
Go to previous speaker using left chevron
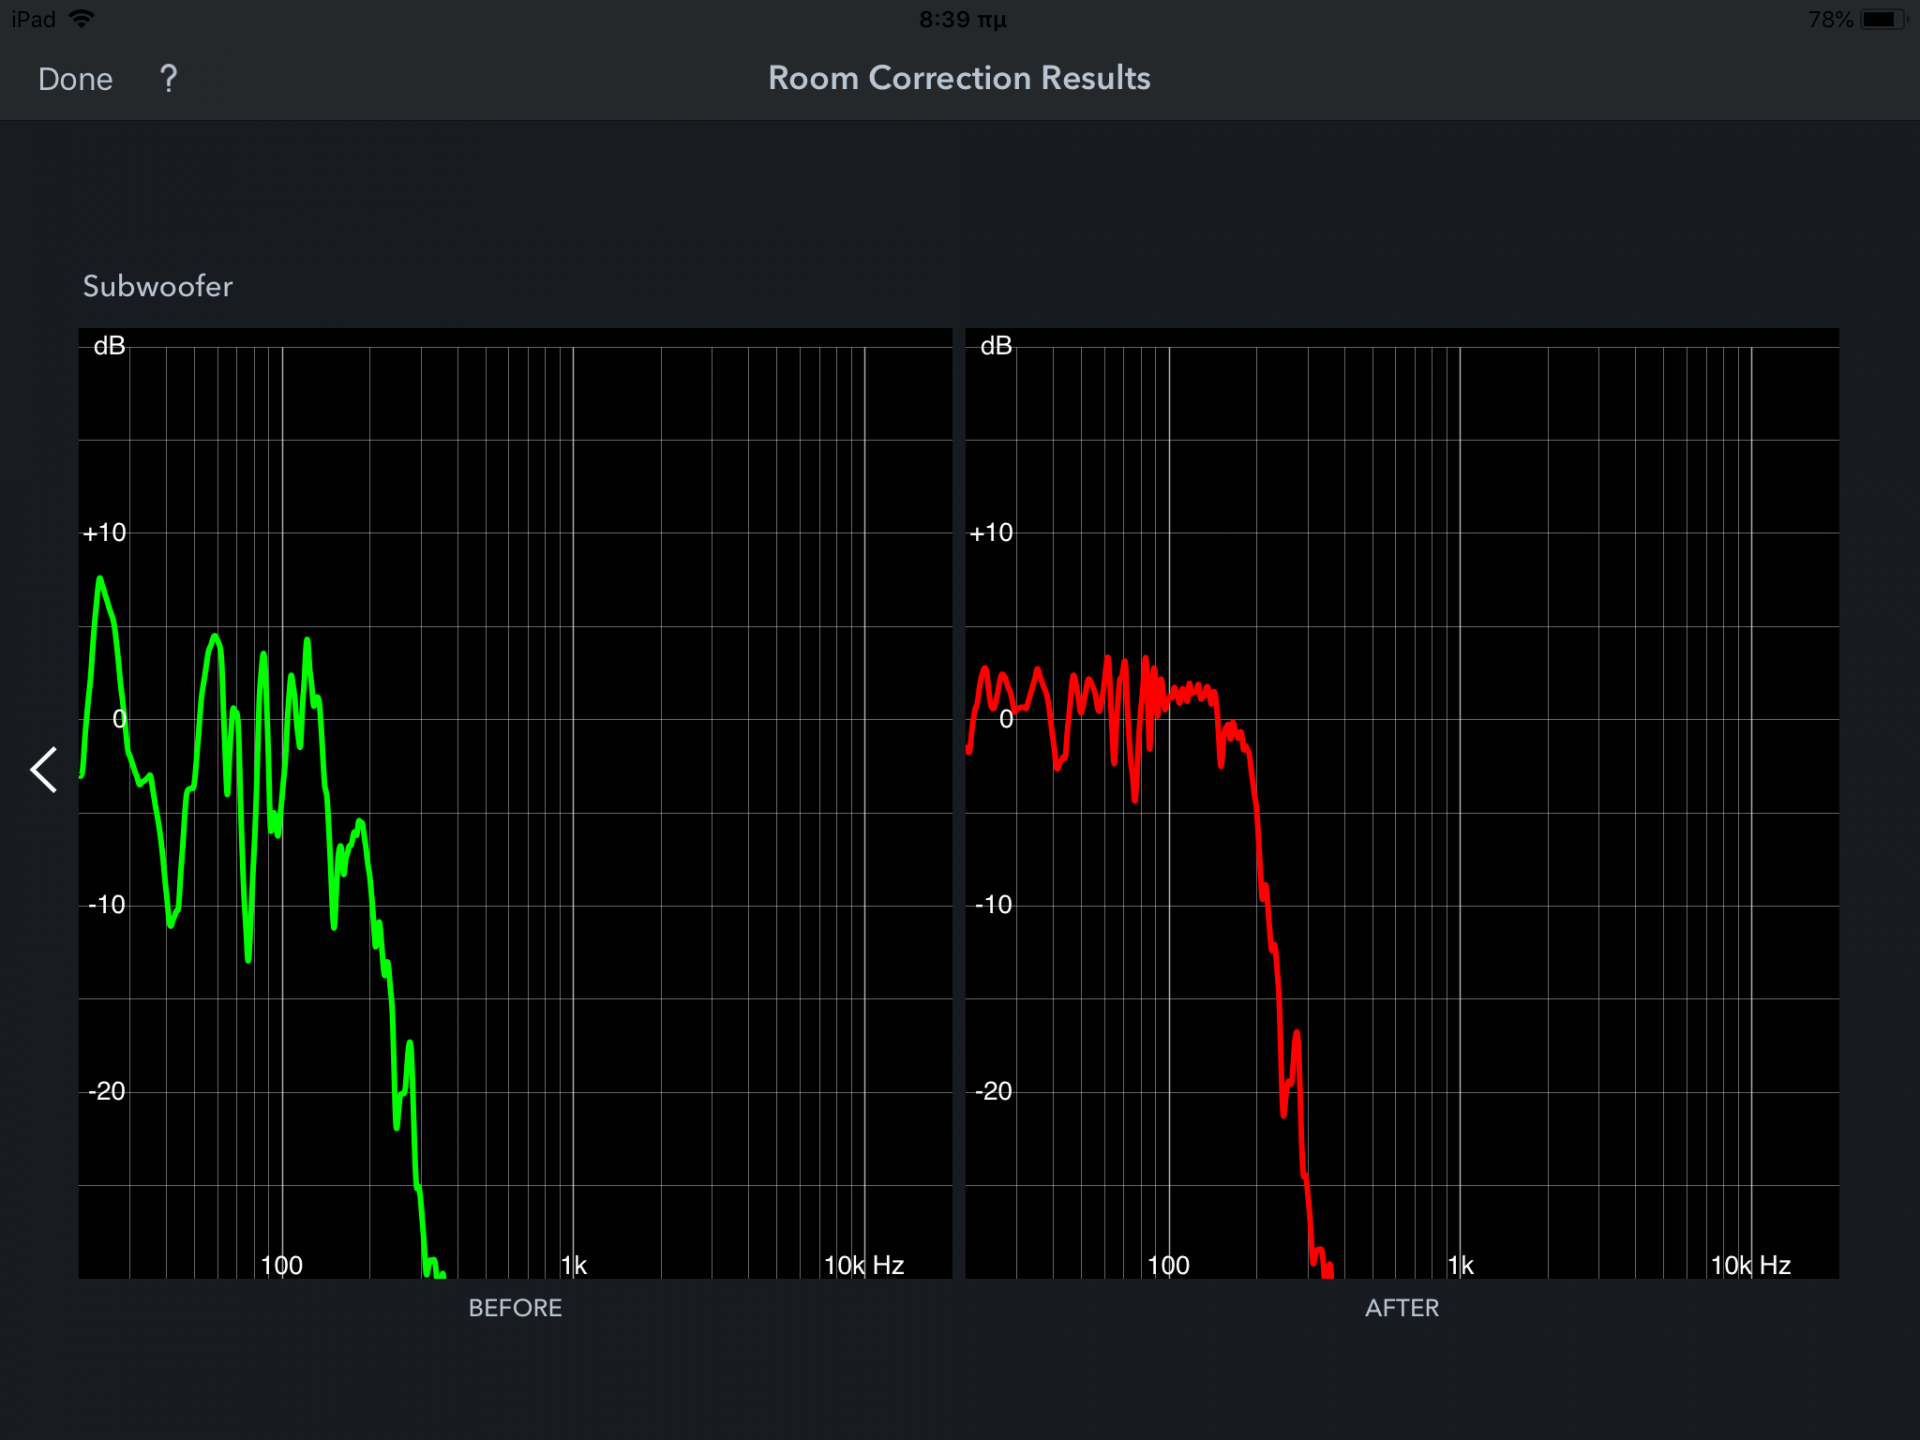tap(44, 769)
